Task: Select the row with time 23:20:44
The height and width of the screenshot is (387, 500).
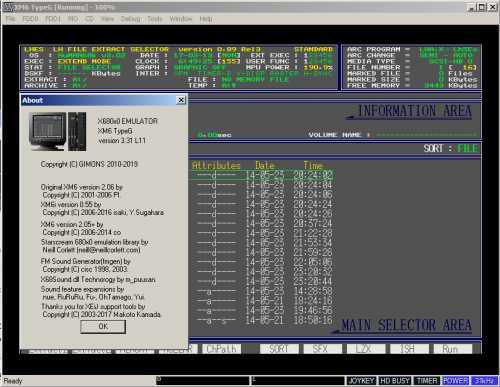Action: (x=261, y=282)
